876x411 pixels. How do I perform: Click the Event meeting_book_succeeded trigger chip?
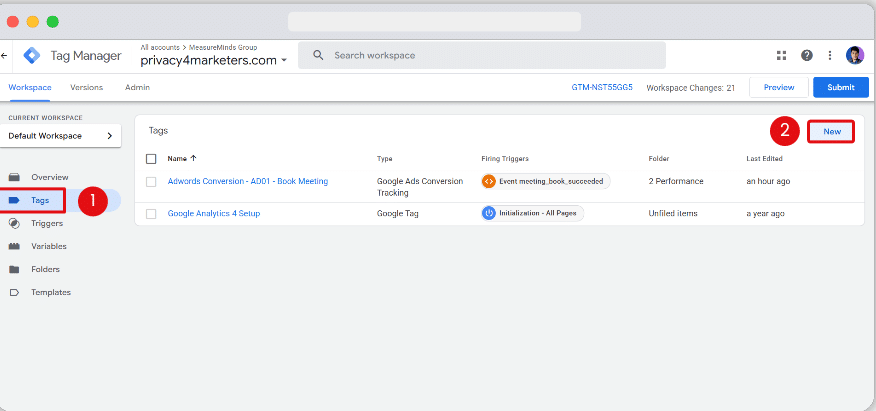click(545, 181)
